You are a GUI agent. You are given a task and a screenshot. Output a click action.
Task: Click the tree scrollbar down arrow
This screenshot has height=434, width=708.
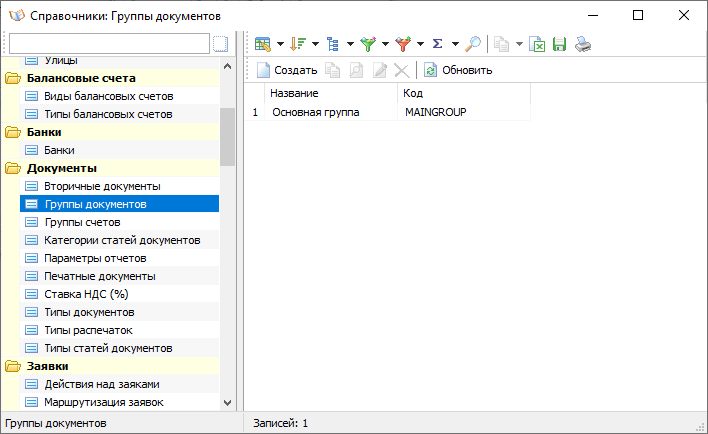pyautogui.click(x=228, y=402)
